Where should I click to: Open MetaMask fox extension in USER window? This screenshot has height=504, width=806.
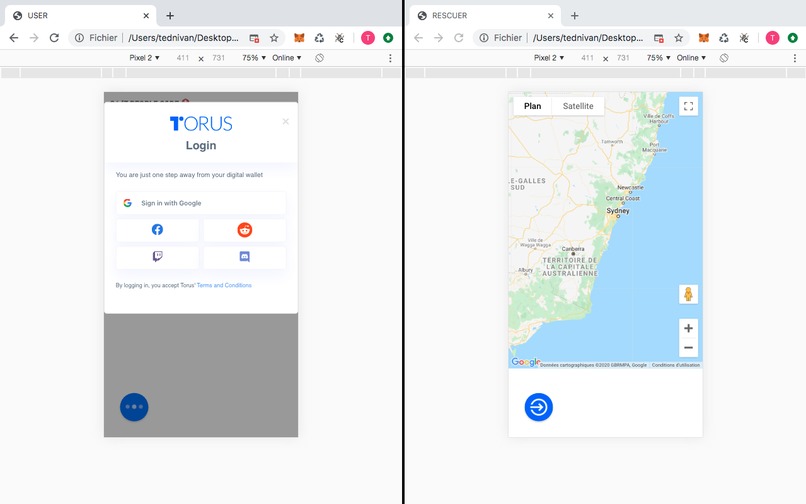pyautogui.click(x=299, y=38)
